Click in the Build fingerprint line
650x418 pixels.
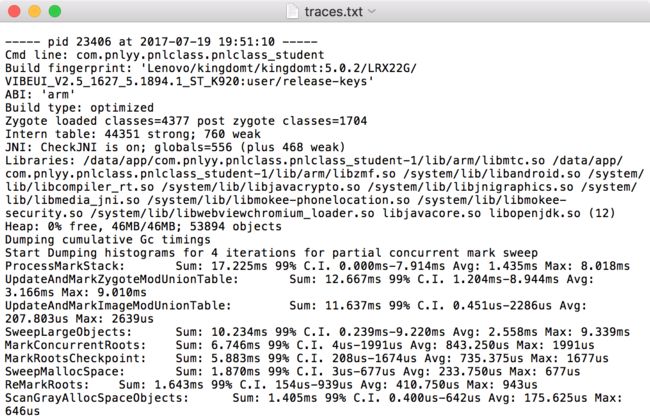pyautogui.click(x=211, y=68)
